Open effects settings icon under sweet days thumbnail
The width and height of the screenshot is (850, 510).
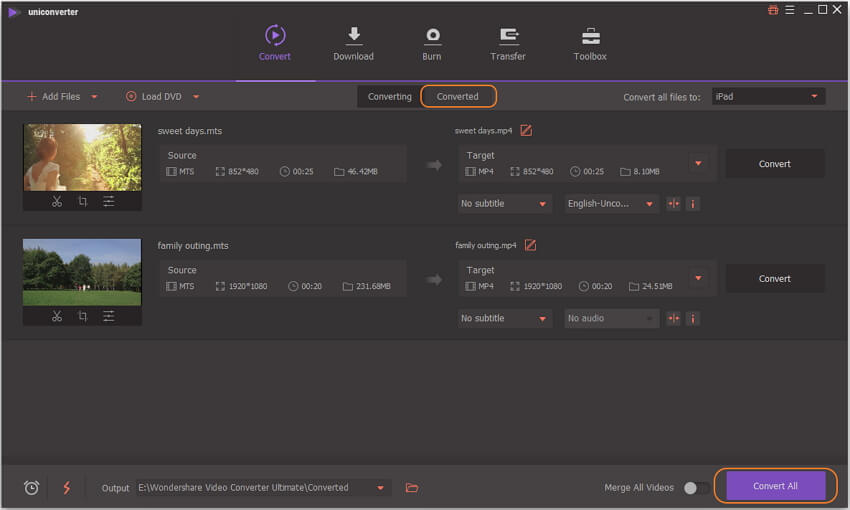point(108,202)
